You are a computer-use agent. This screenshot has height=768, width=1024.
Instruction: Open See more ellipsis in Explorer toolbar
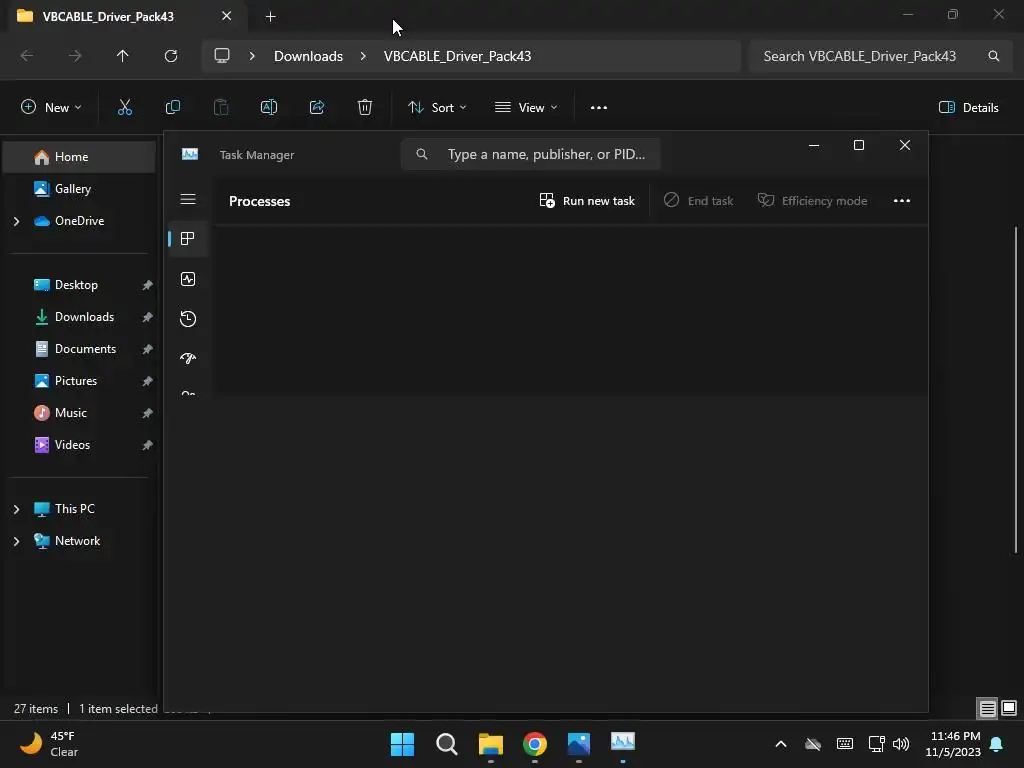(x=599, y=108)
